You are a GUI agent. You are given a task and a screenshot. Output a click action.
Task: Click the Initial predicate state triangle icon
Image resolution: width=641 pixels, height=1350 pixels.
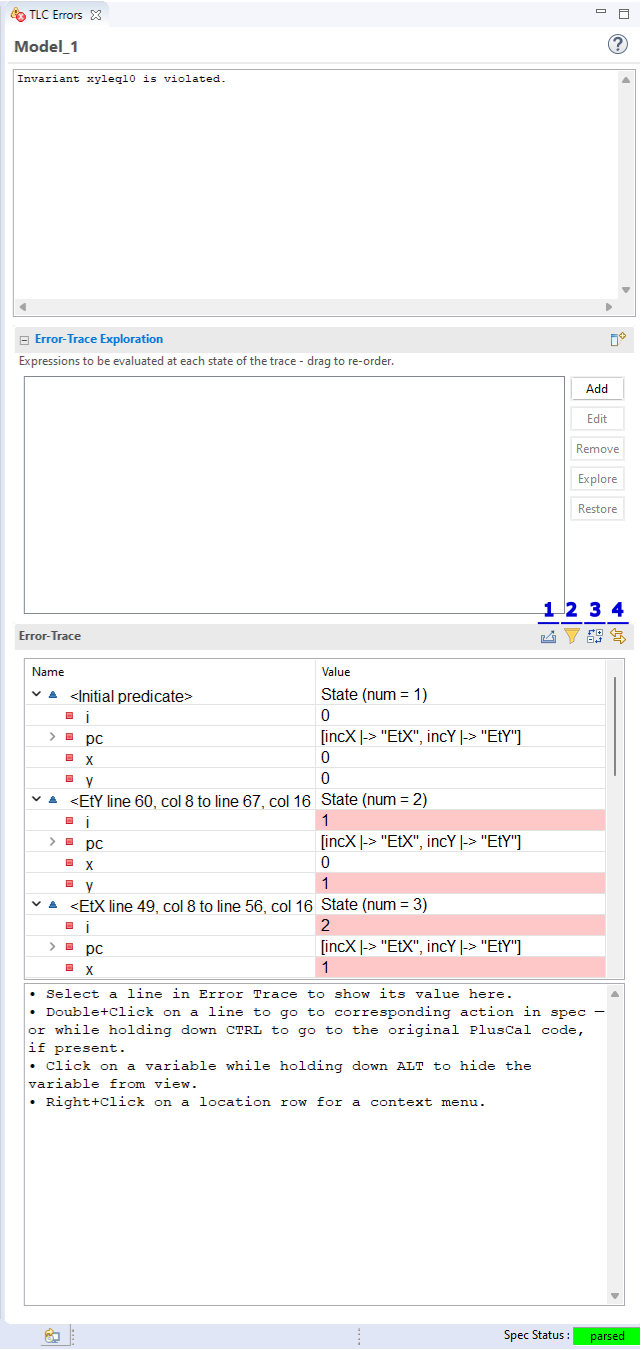[53, 695]
